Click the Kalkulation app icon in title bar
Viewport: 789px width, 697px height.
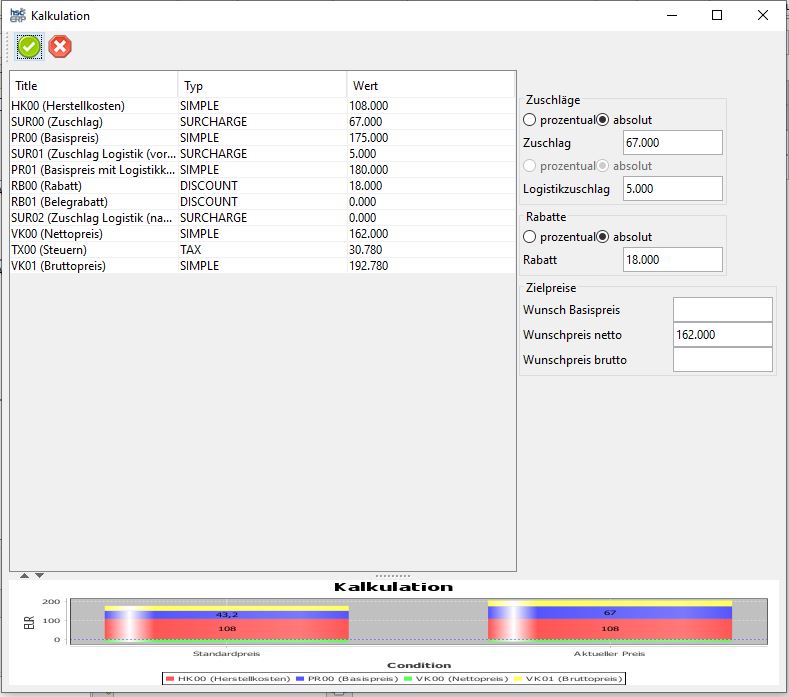pyautogui.click(x=17, y=15)
